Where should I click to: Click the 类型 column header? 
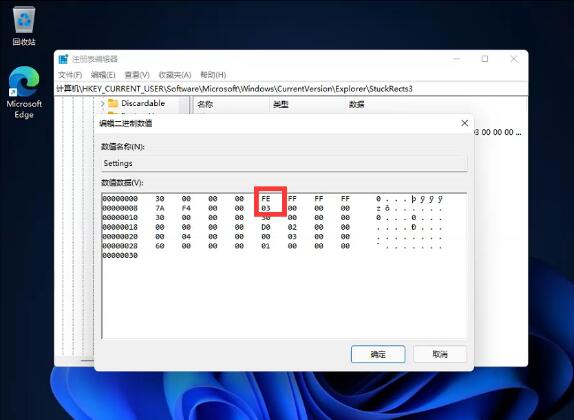(x=281, y=104)
